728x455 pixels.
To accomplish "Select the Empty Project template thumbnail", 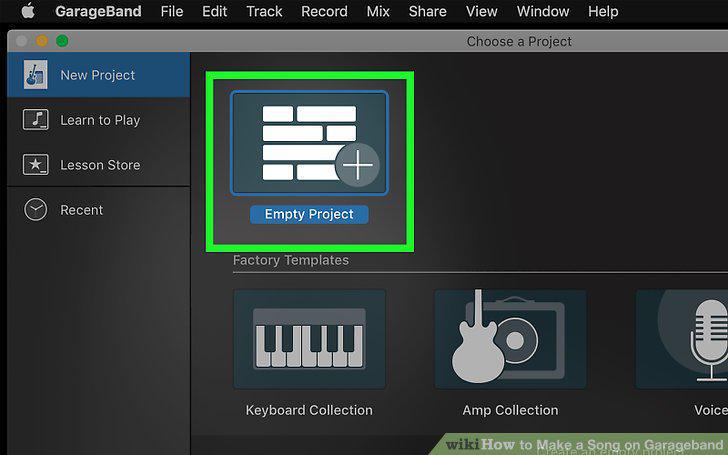I will [309, 143].
